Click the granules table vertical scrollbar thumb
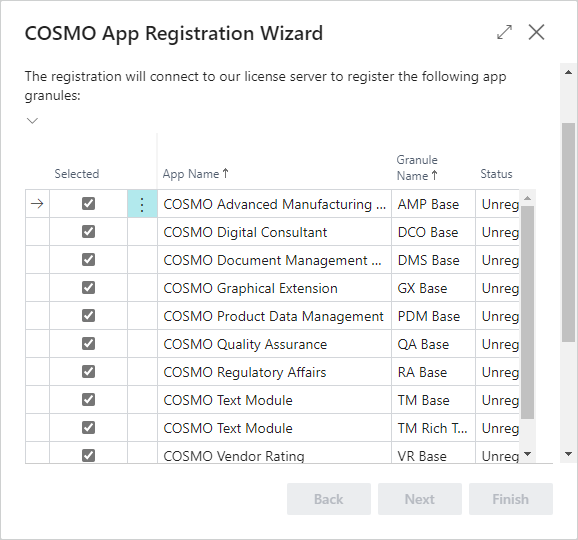This screenshot has width=578, height=540. pos(527,312)
